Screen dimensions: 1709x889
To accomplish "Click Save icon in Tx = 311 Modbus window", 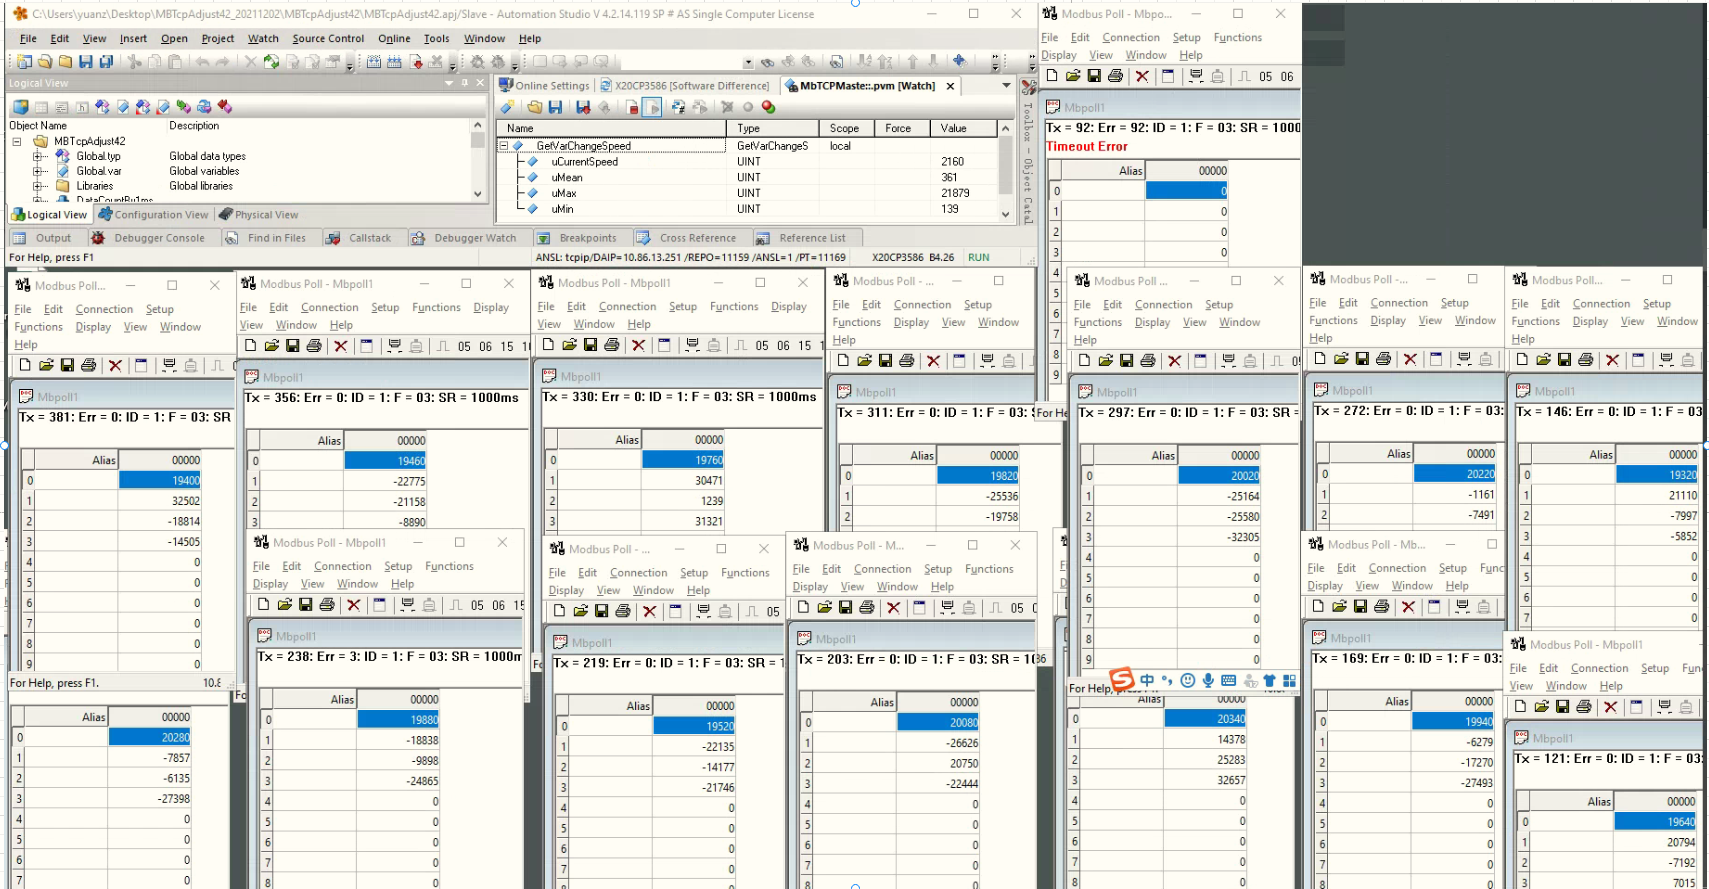I will [x=885, y=360].
